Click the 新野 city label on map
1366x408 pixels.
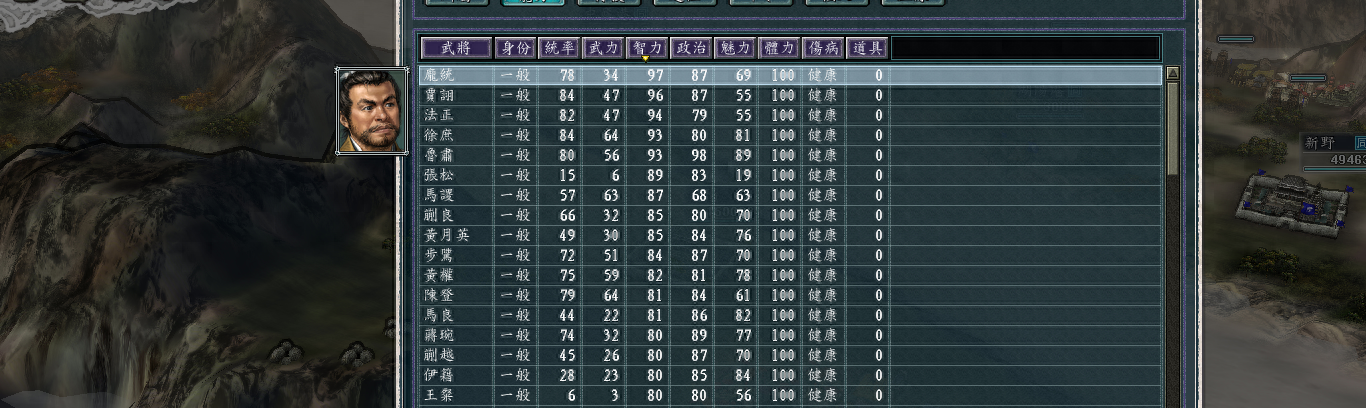(1320, 143)
